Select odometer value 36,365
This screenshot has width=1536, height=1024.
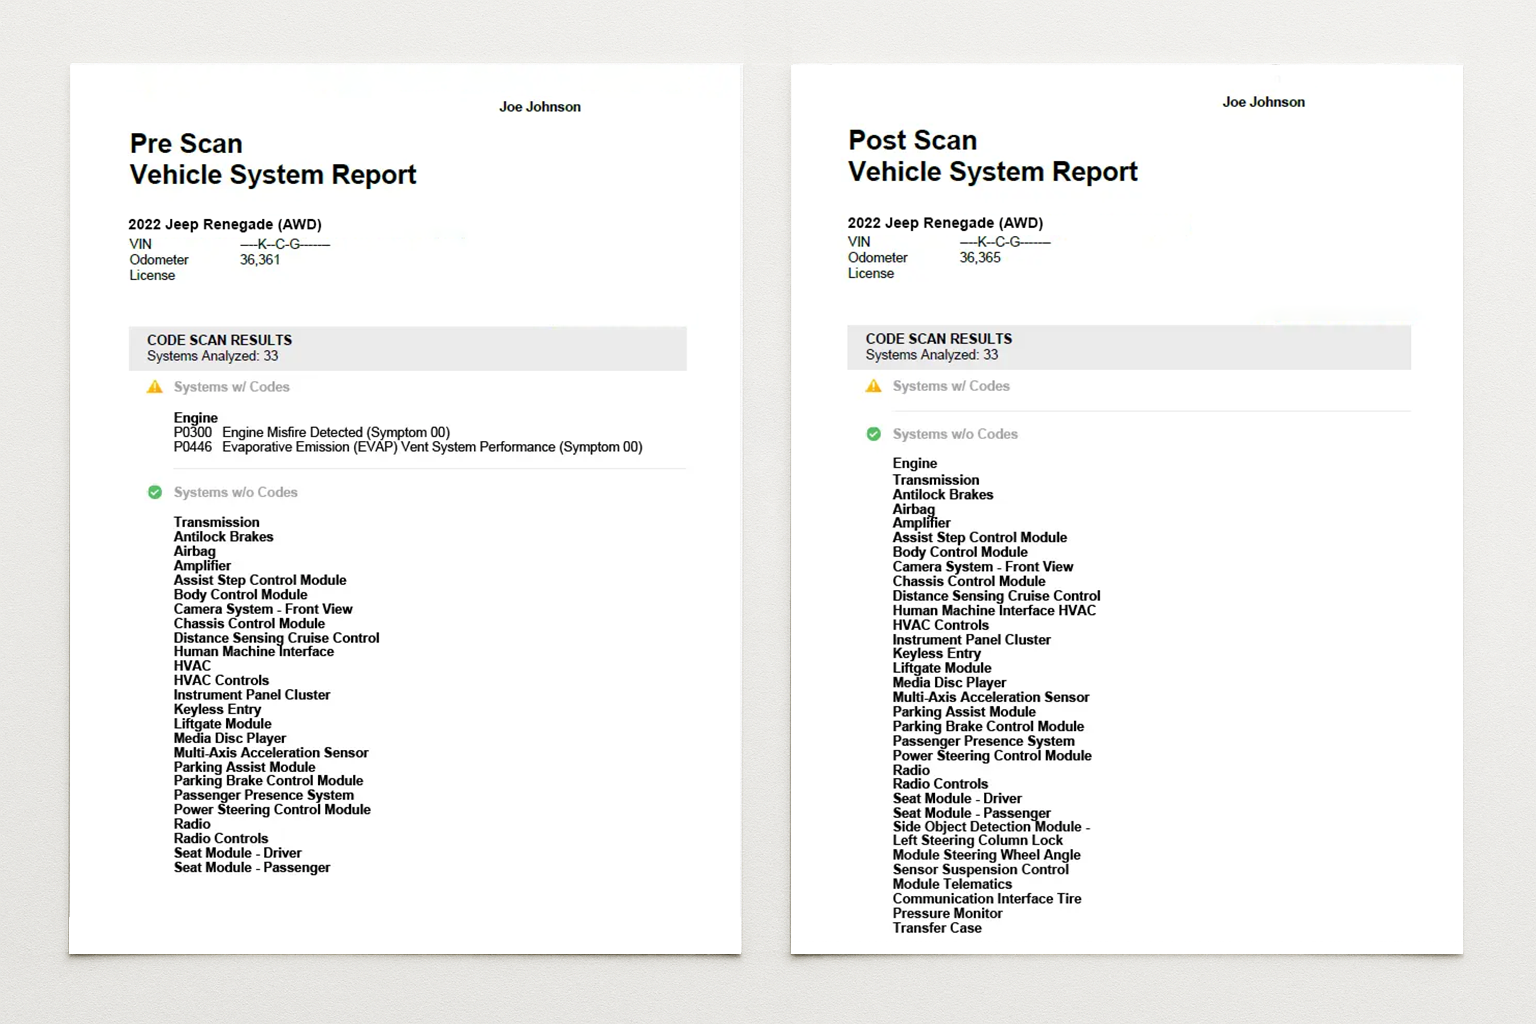(980, 258)
